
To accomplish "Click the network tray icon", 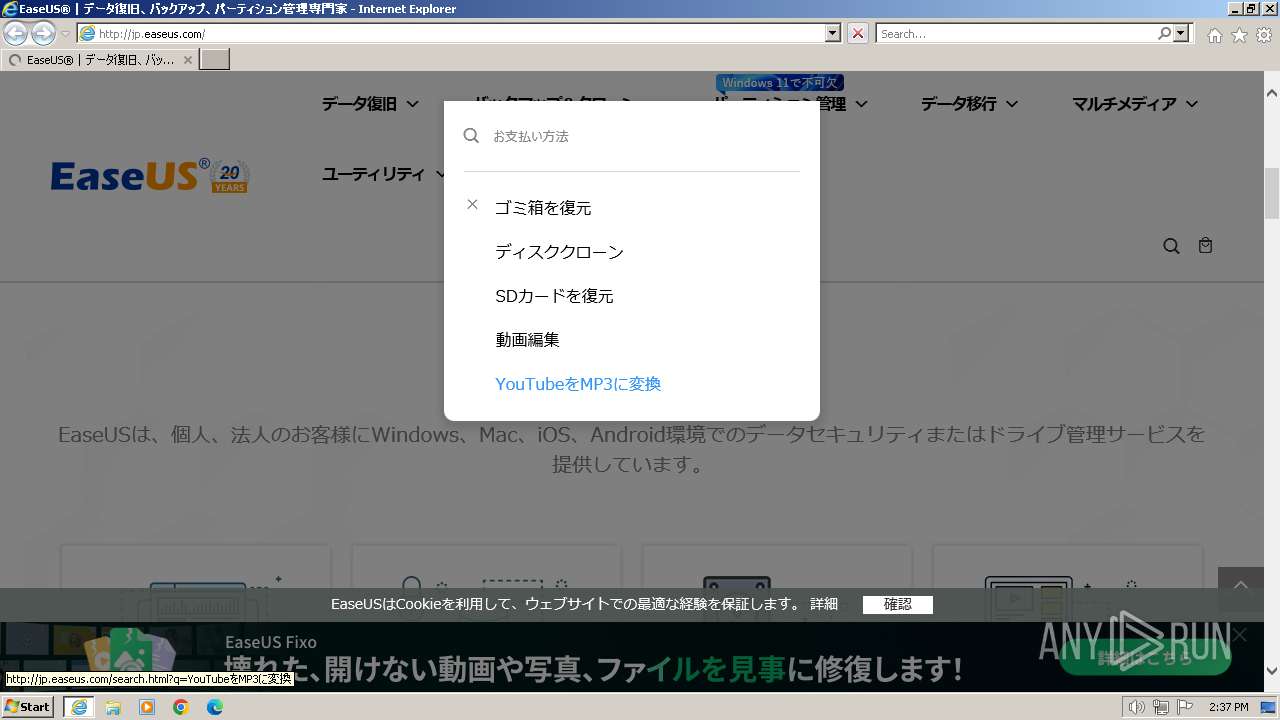I will click(1161, 707).
